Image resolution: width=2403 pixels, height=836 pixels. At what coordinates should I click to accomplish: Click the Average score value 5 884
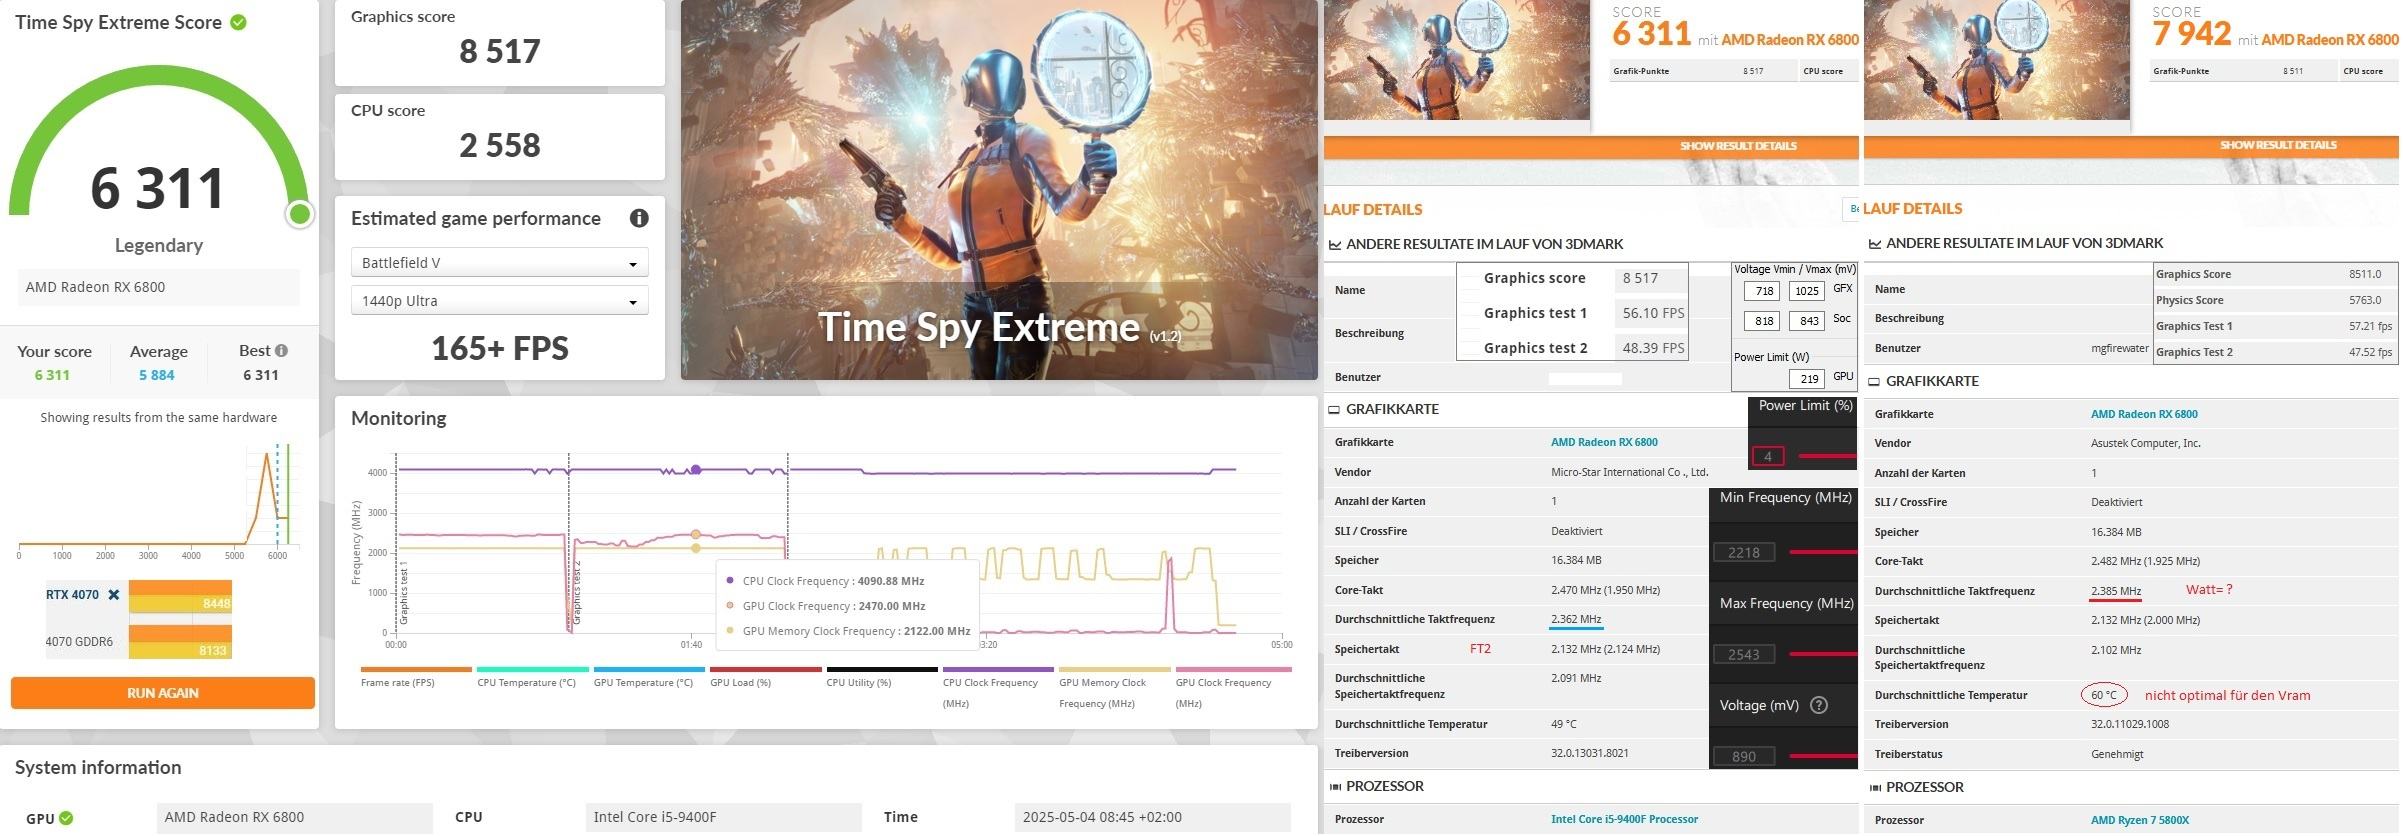pyautogui.click(x=157, y=375)
